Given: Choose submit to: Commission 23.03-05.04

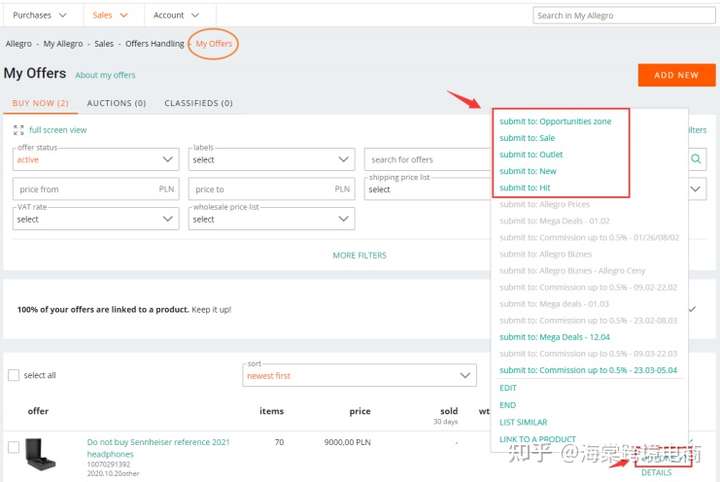Looking at the screenshot, I should pyautogui.click(x=588, y=370).
